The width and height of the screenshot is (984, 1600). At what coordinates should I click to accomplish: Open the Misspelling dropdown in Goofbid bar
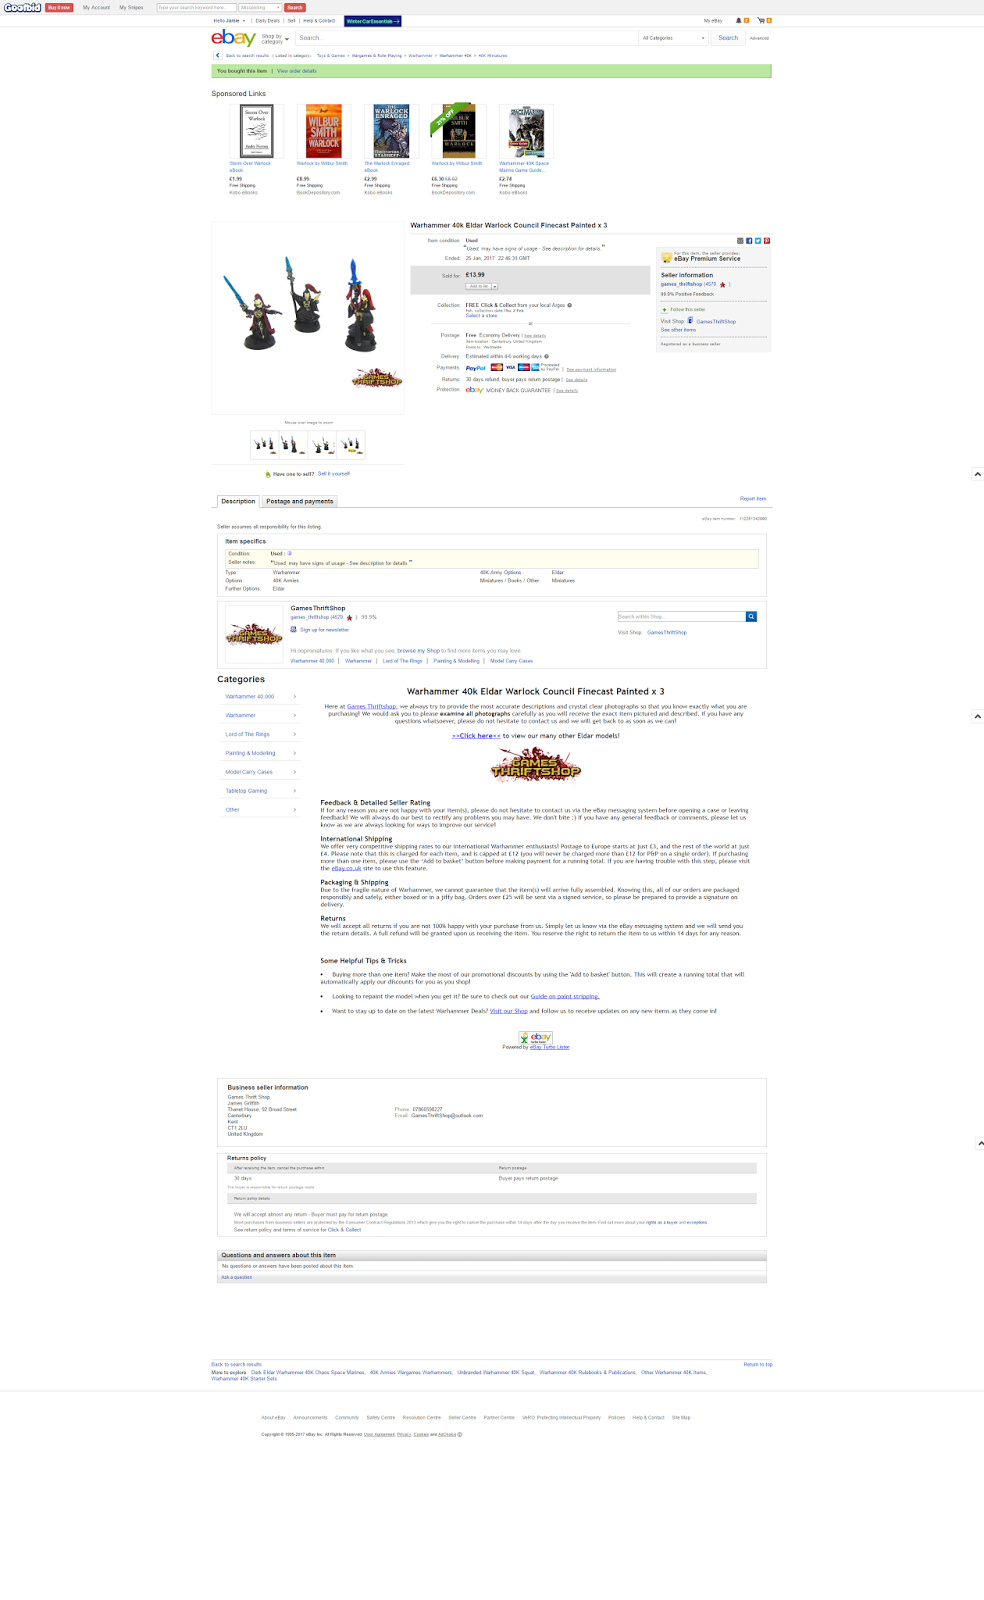(259, 7)
